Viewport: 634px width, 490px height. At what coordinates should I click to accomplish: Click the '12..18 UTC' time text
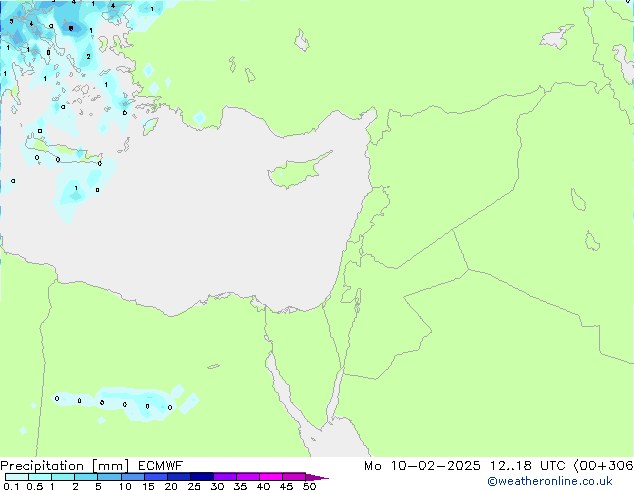(x=528, y=466)
